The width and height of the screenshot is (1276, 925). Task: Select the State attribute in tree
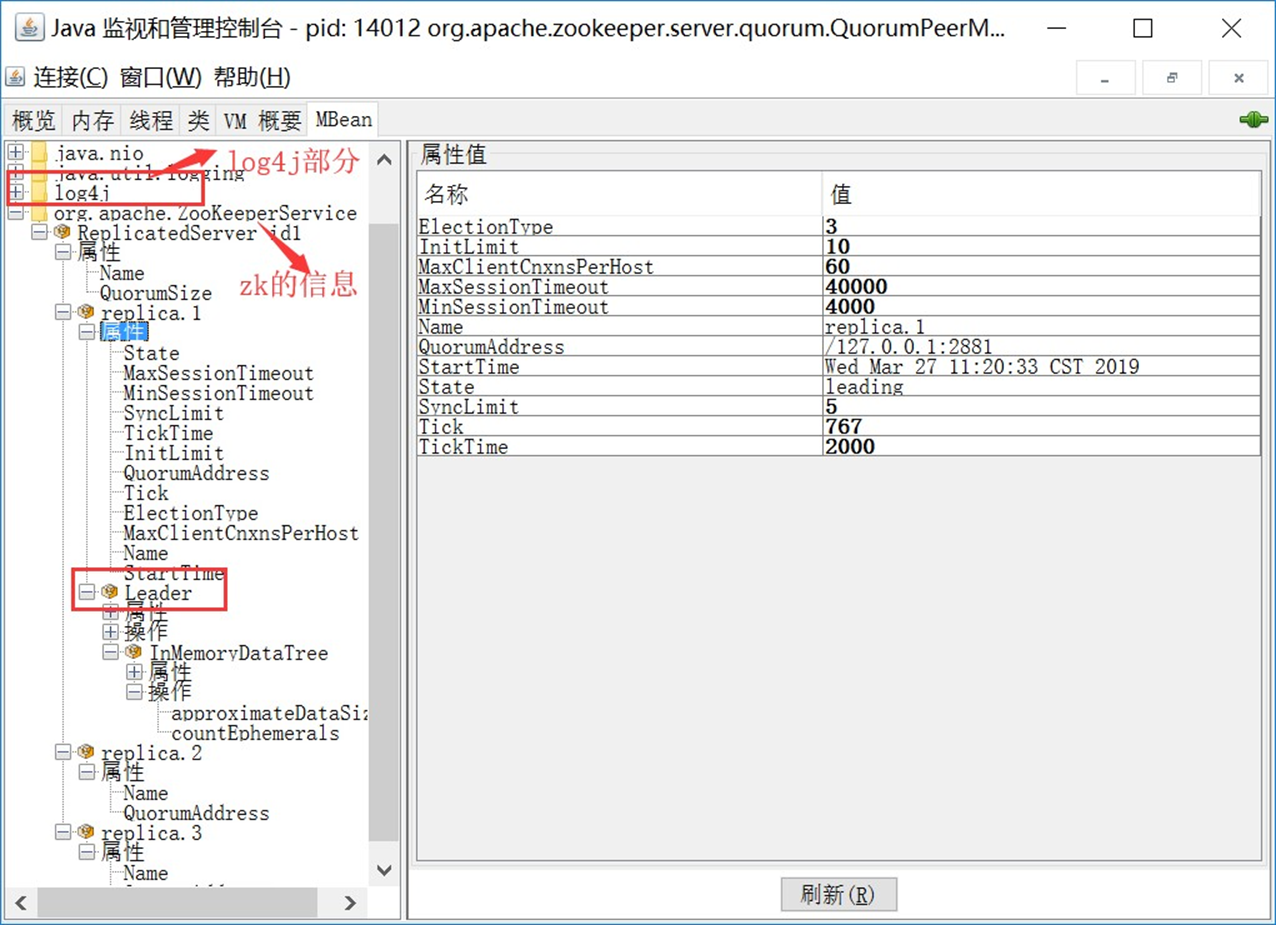(151, 353)
